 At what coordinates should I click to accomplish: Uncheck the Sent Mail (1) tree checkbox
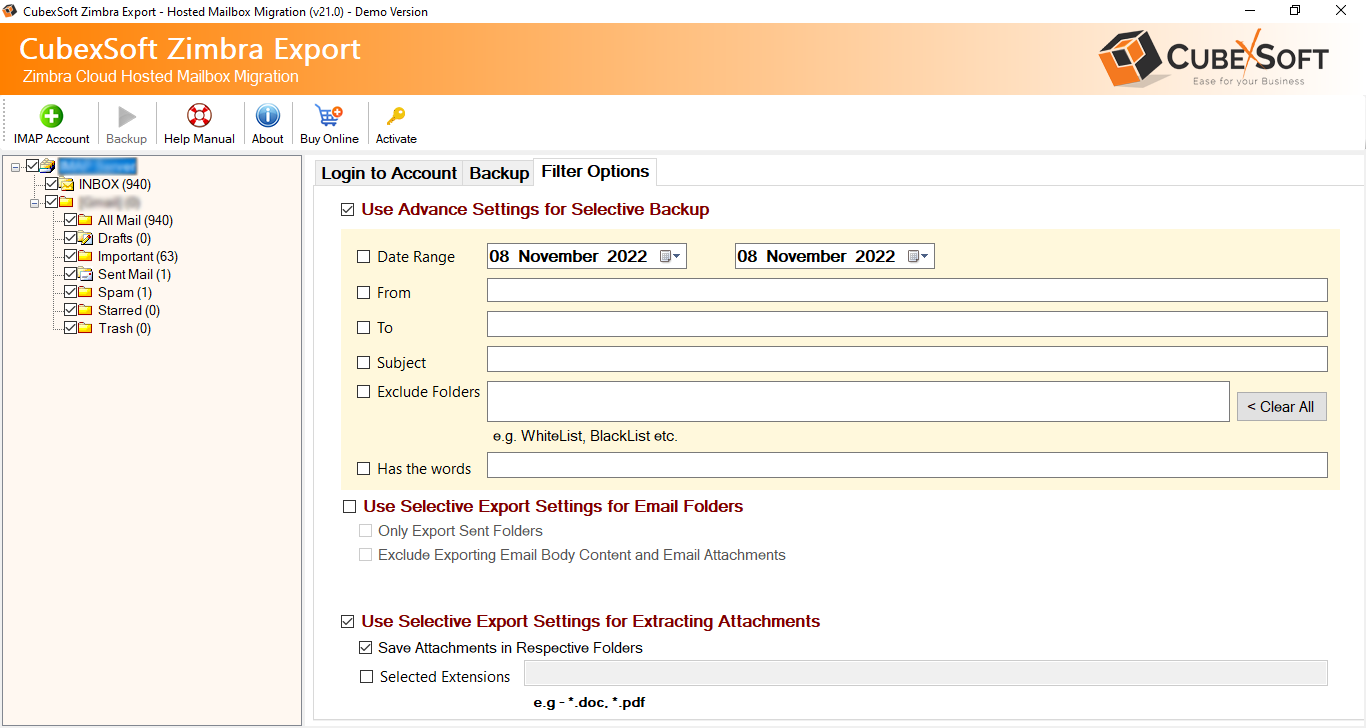coord(70,274)
